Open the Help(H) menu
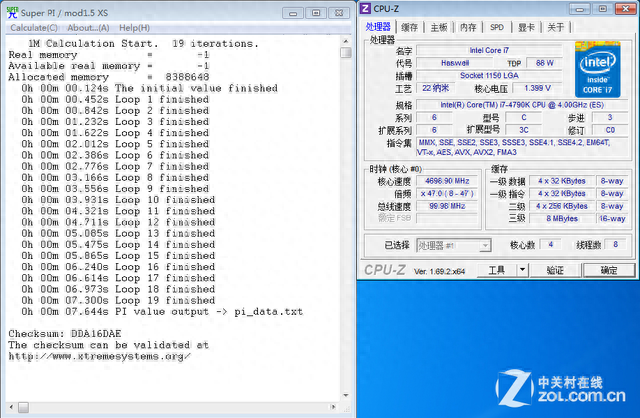Viewport: 640px width, 418px height. click(134, 28)
